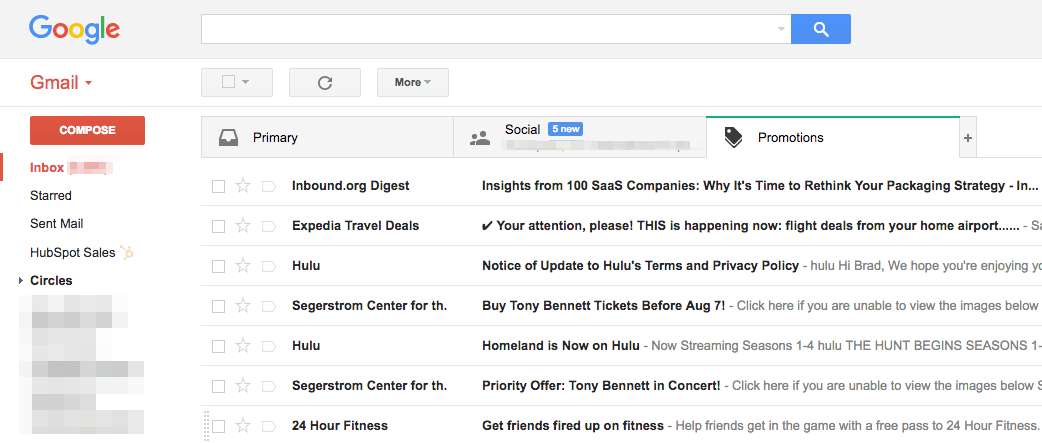This screenshot has height=443, width=1042.
Task: Select the Promotions tab
Action: (x=833, y=137)
